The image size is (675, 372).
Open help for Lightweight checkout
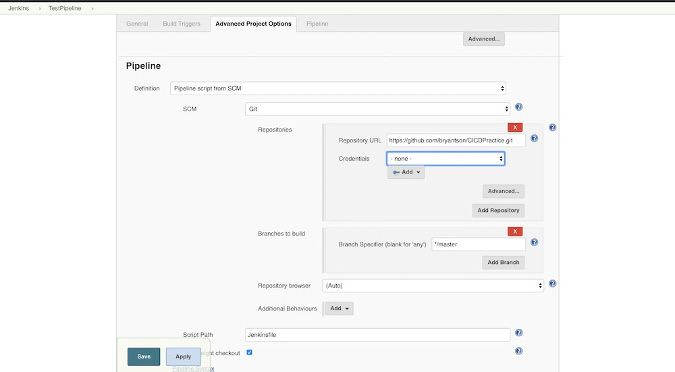pos(519,351)
